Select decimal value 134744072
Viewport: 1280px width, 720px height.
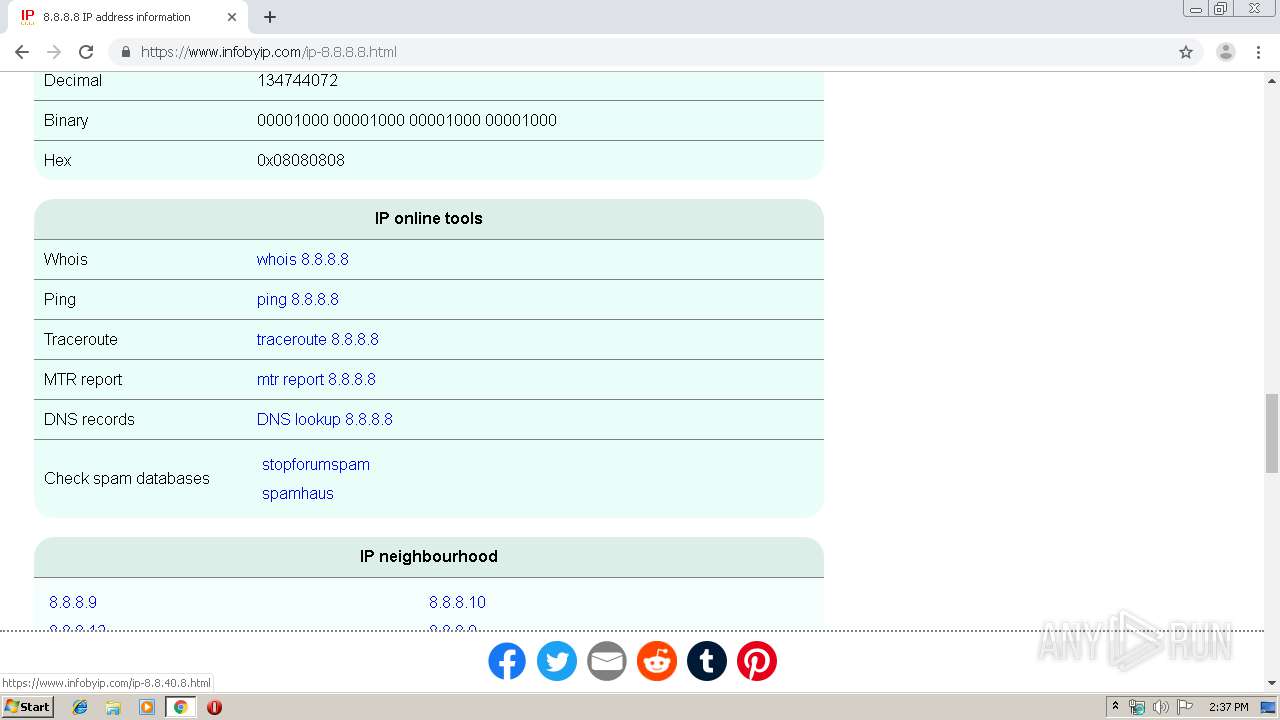(297, 80)
